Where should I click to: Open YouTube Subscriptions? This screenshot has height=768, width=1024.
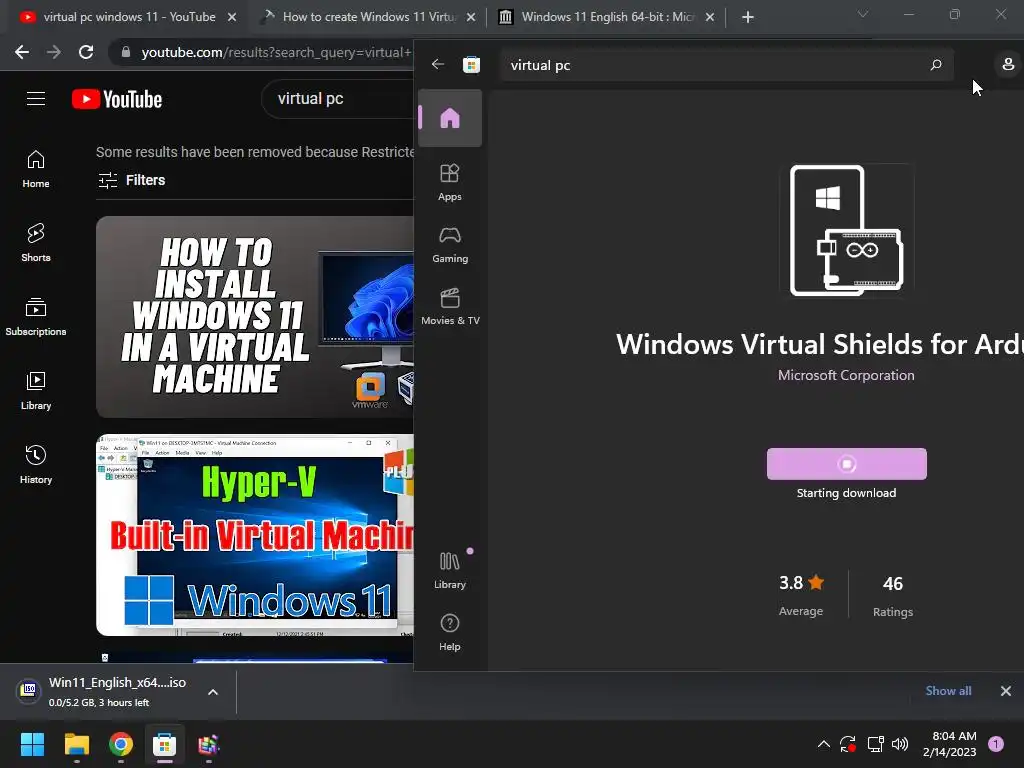point(36,317)
